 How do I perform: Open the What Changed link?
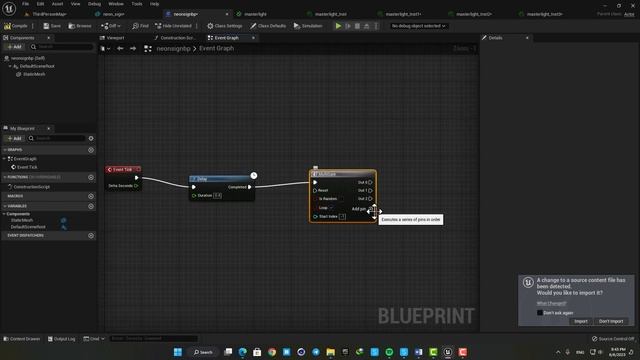point(551,303)
